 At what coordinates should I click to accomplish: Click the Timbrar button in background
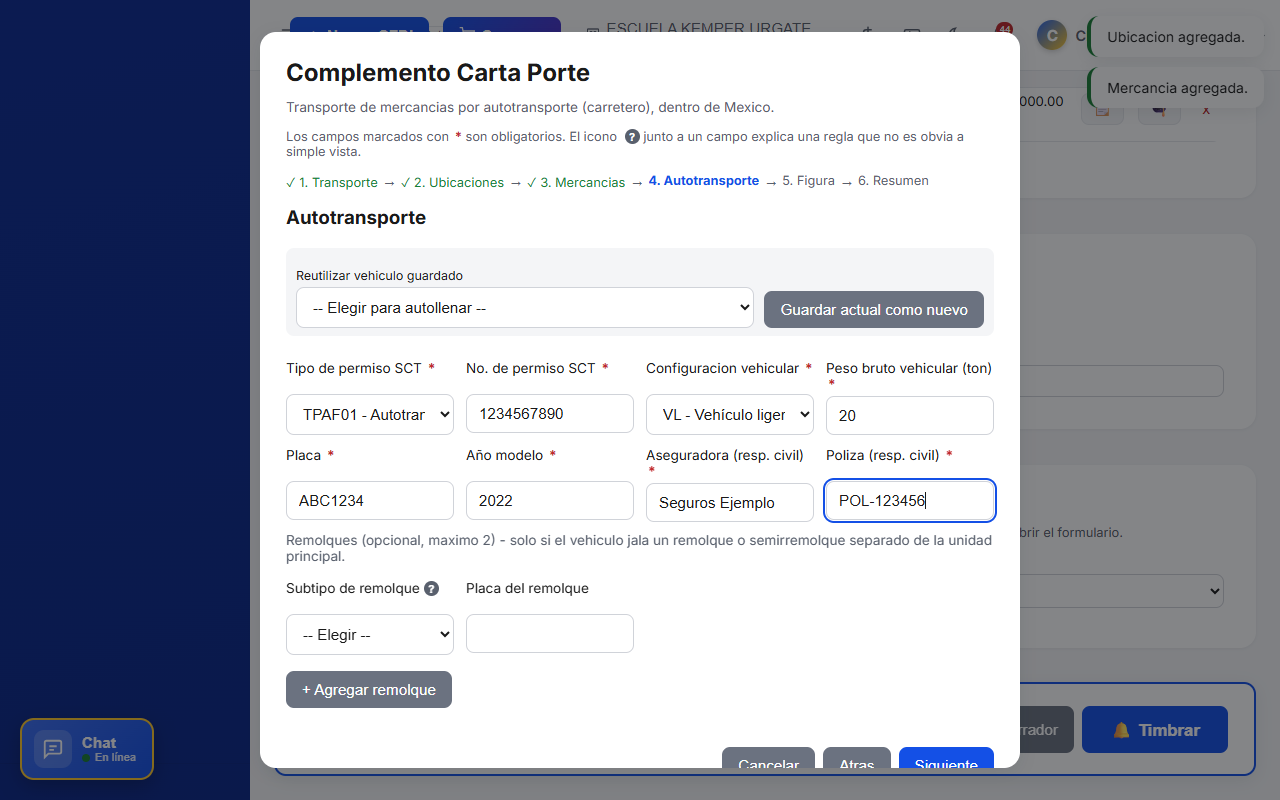(1155, 730)
